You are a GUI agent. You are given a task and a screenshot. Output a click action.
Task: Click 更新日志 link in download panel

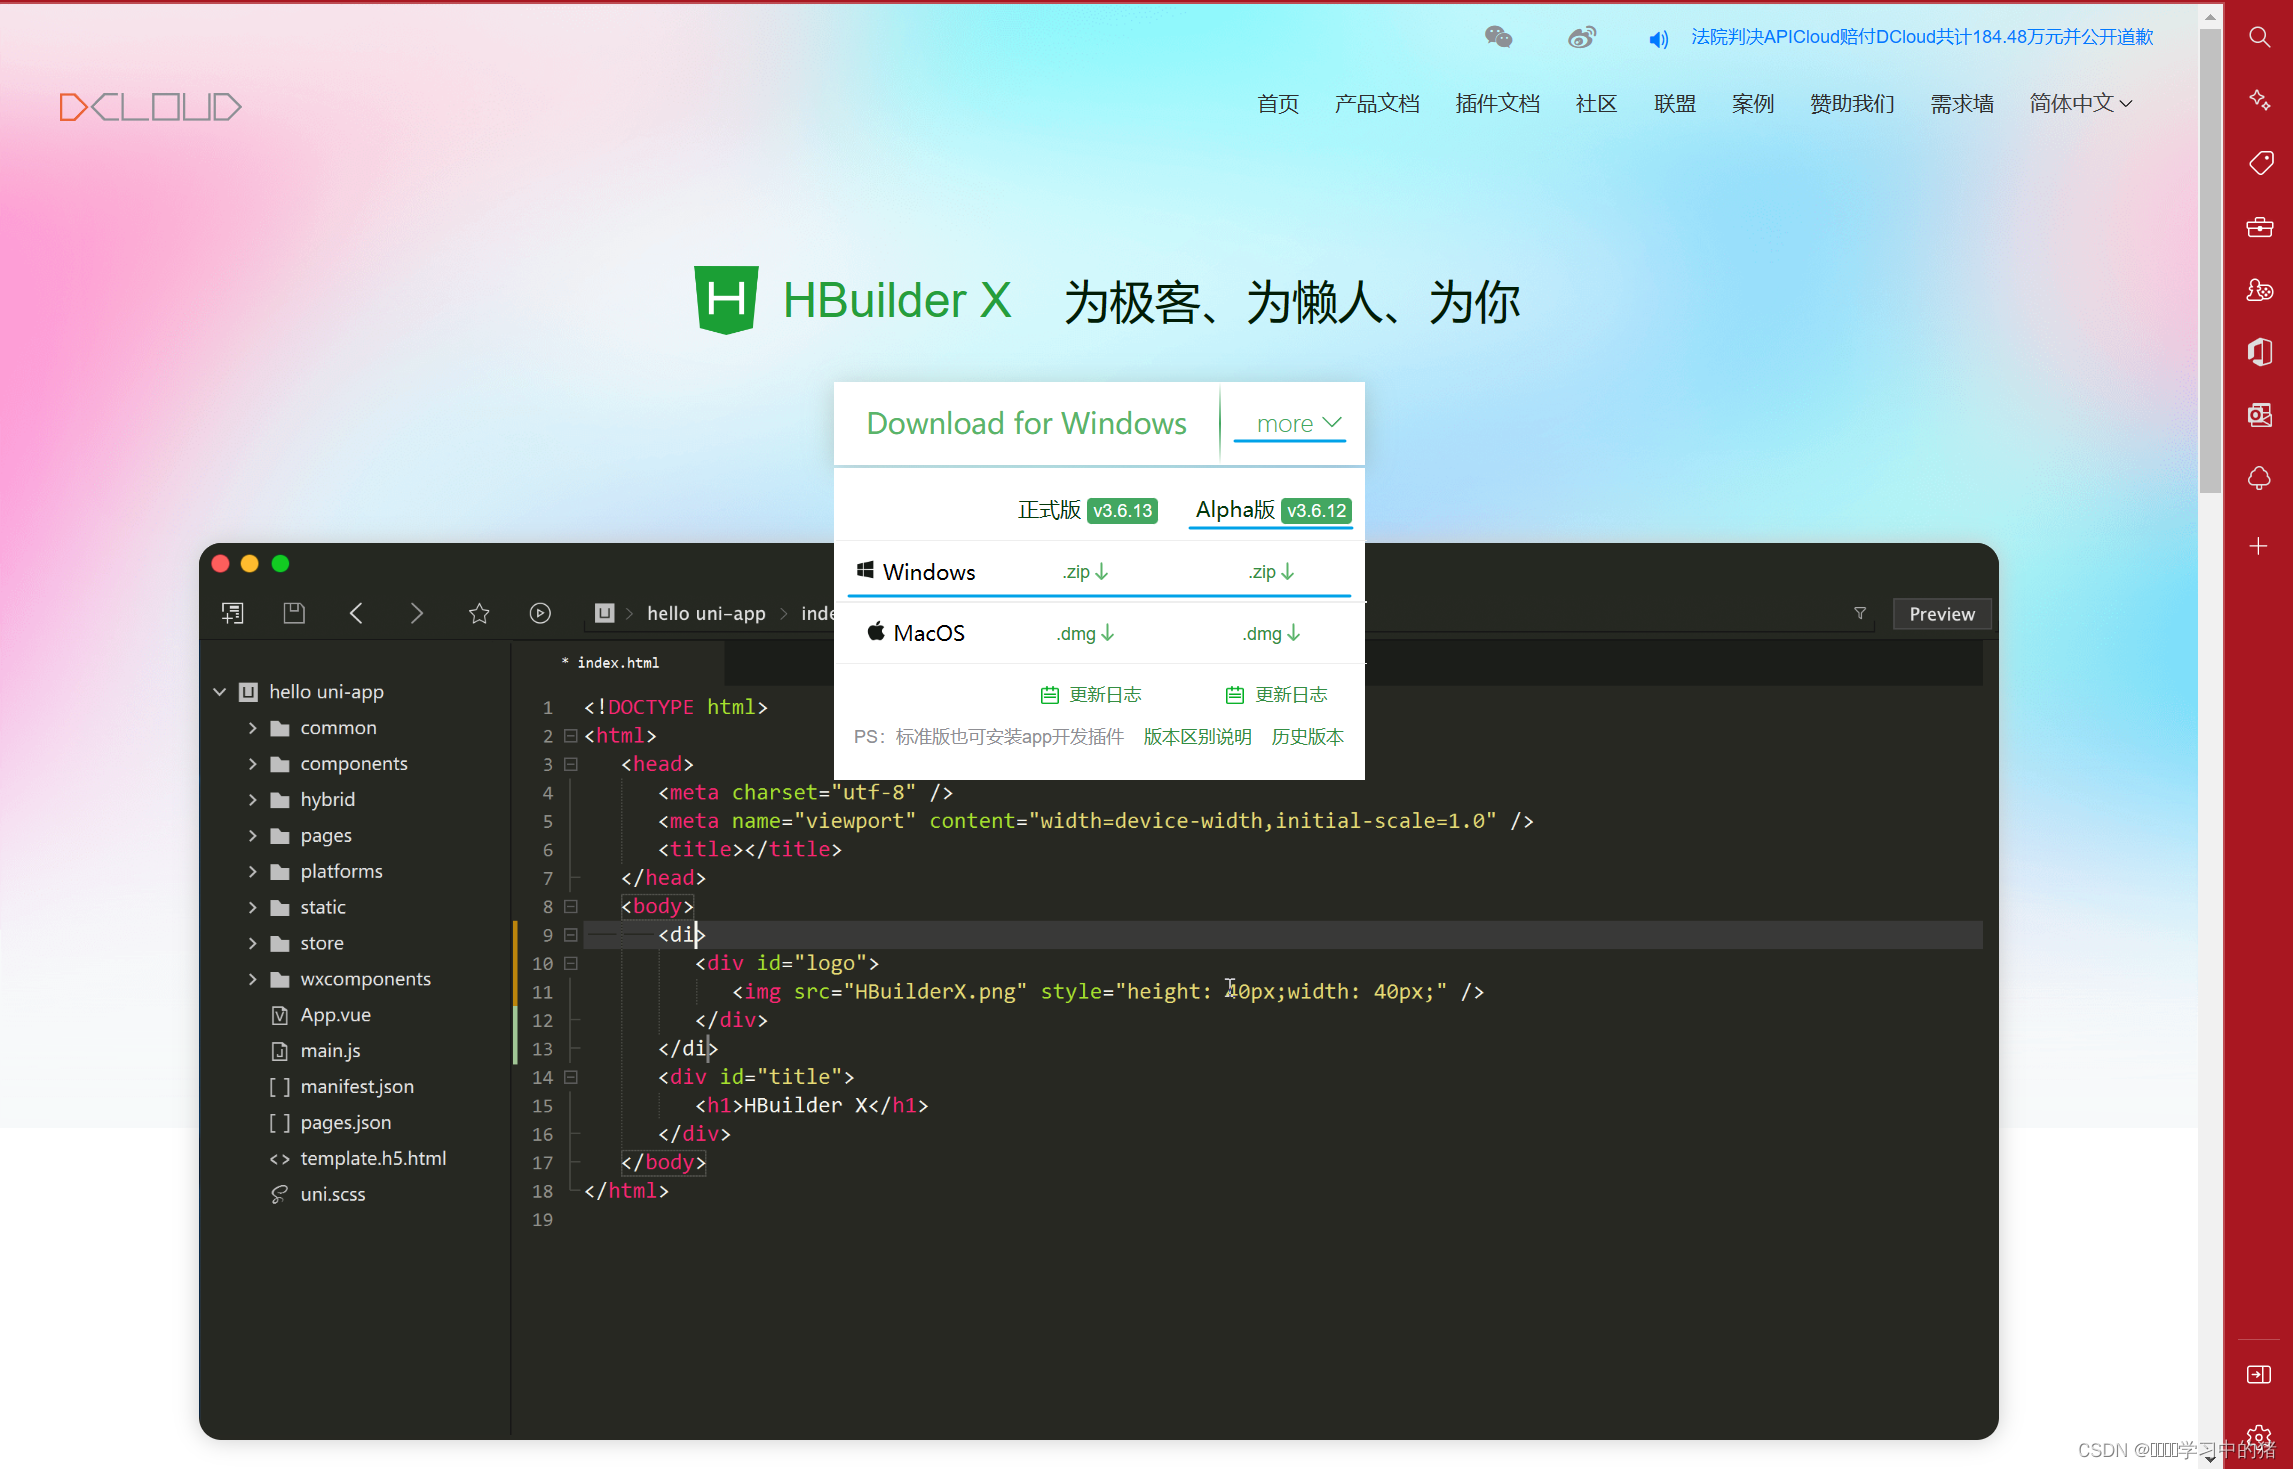[x=1095, y=695]
